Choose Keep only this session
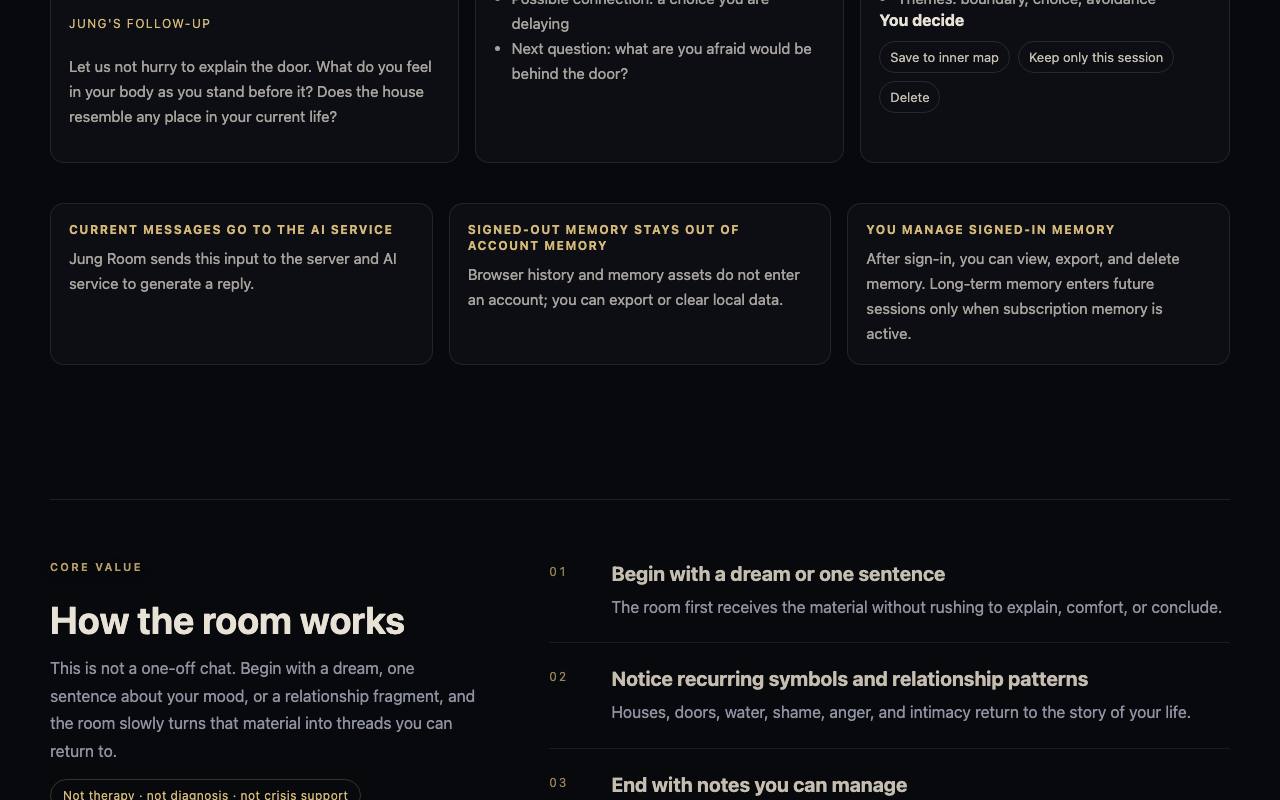Image resolution: width=1280 pixels, height=800 pixels. coord(1095,57)
